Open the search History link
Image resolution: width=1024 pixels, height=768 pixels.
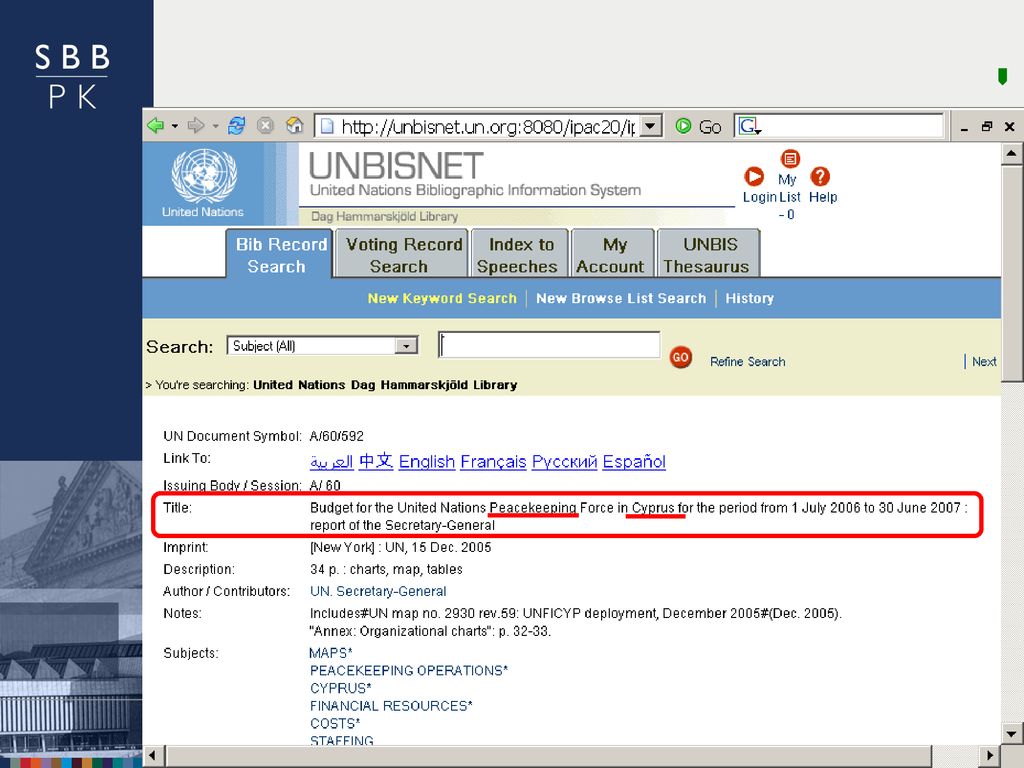point(750,298)
